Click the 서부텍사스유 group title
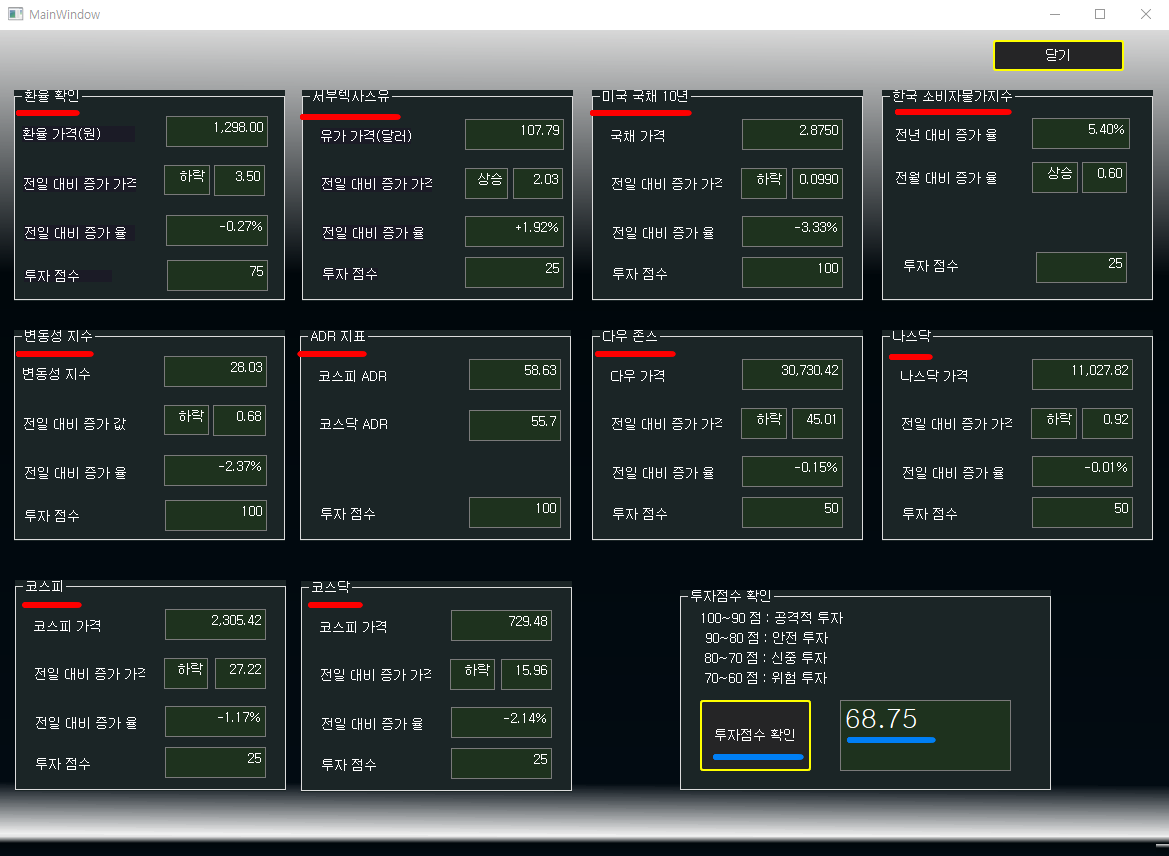The height and width of the screenshot is (856, 1169). tap(350, 96)
